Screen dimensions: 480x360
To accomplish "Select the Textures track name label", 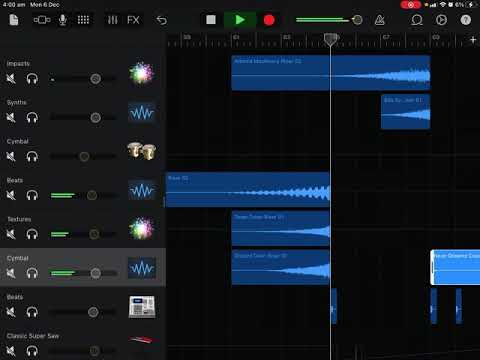I will point(19,219).
